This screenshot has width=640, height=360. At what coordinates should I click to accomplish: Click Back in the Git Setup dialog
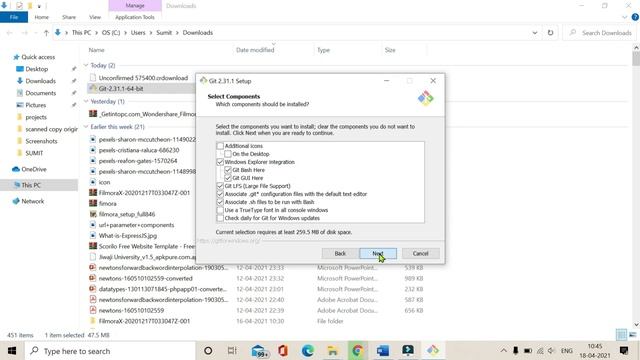[340, 253]
